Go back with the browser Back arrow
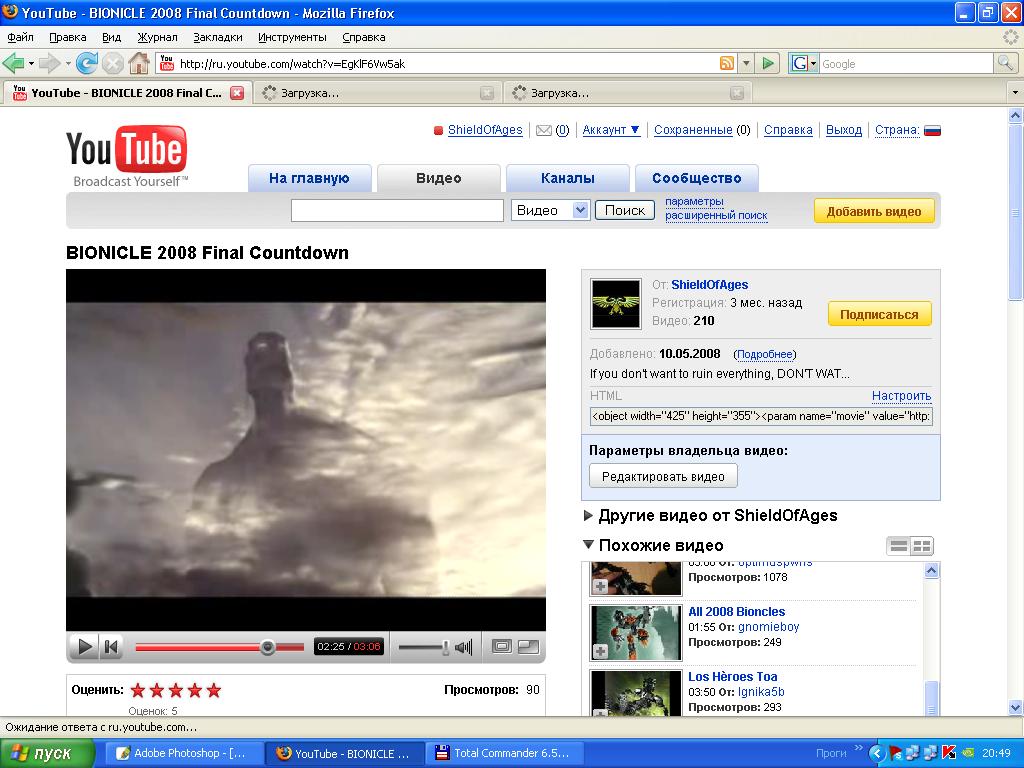The height and width of the screenshot is (768, 1024). 13,63
